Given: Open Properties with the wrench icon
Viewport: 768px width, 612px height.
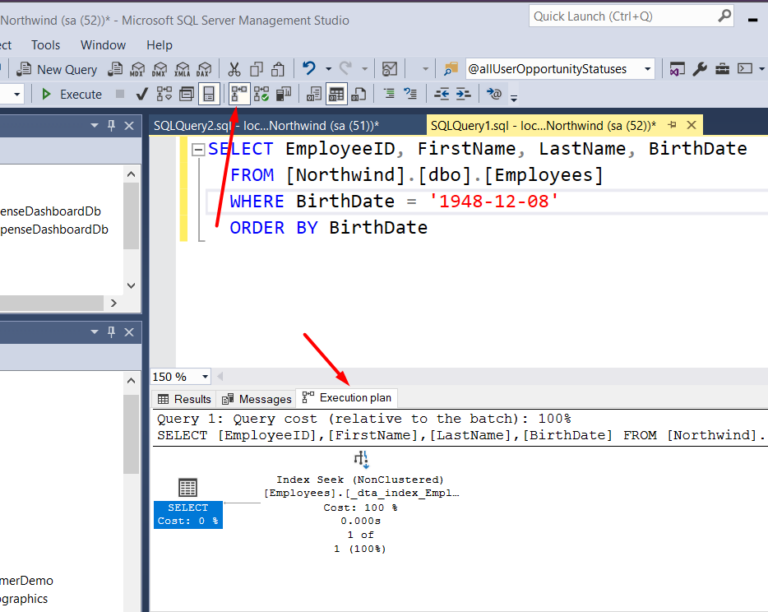Looking at the screenshot, I should tap(700, 69).
